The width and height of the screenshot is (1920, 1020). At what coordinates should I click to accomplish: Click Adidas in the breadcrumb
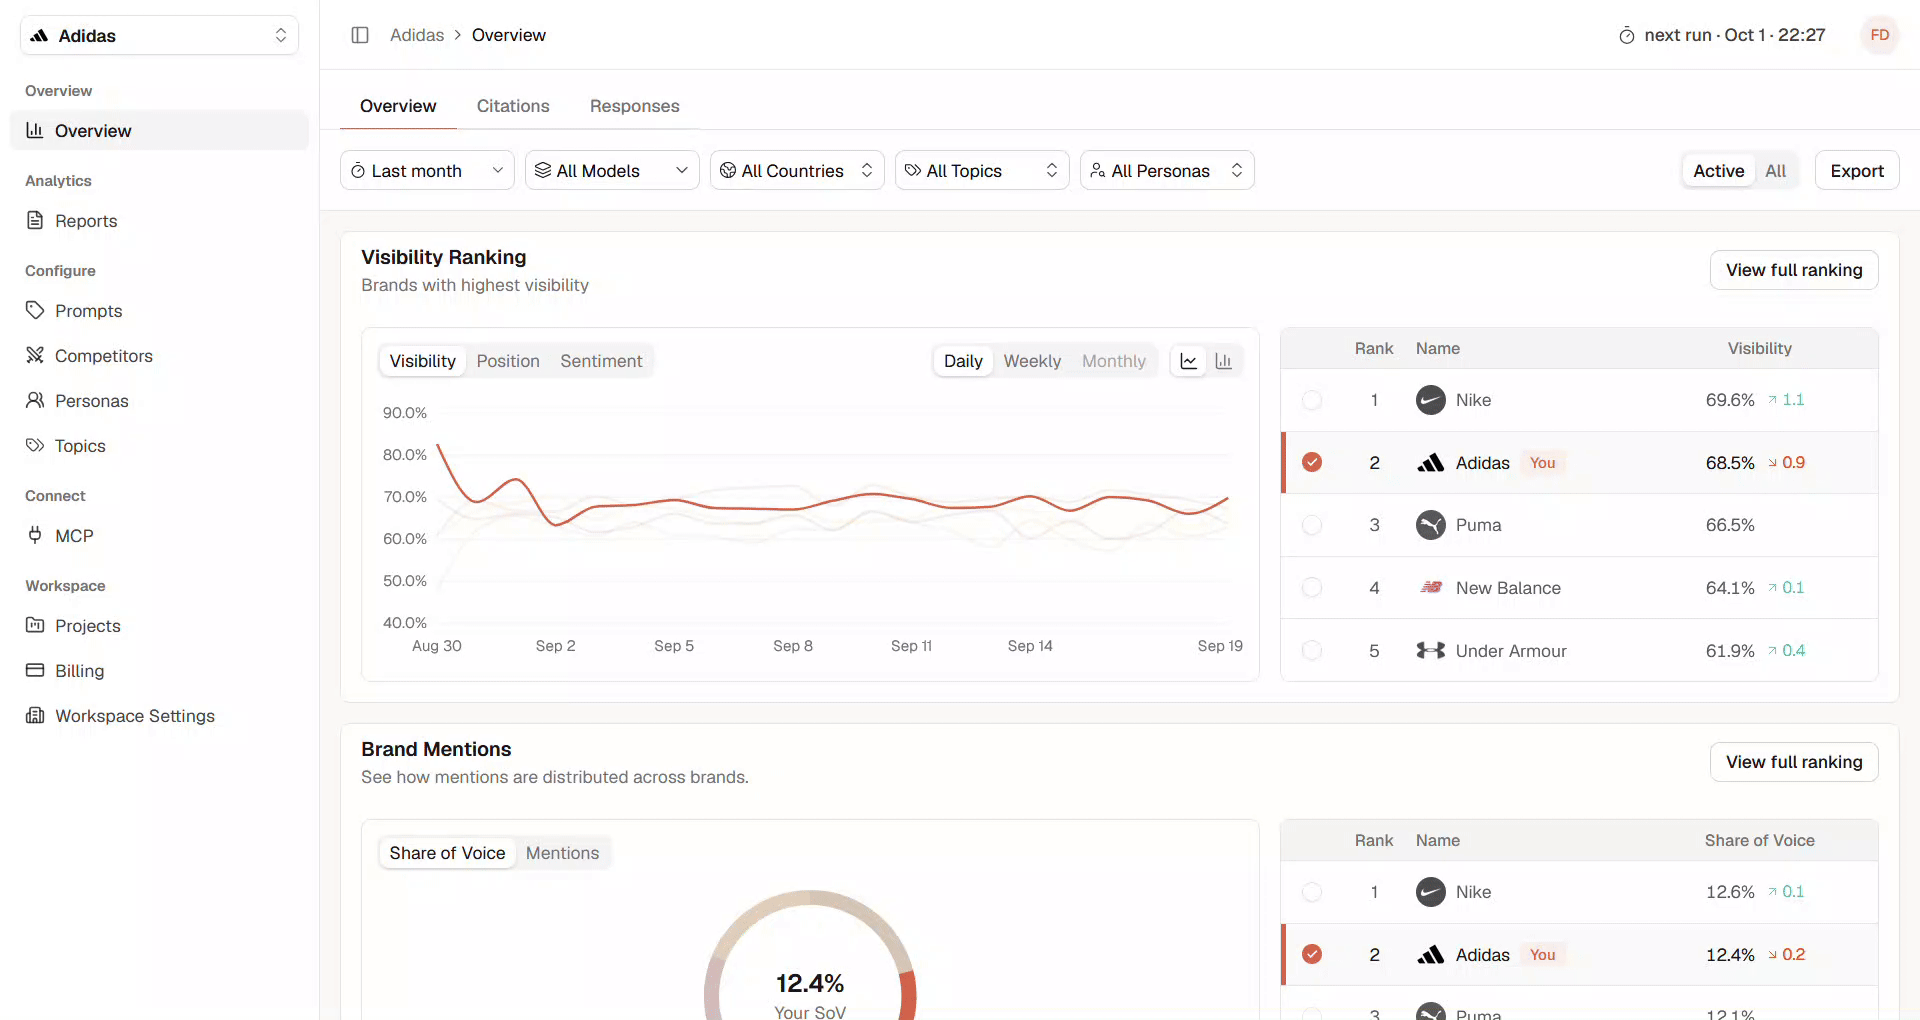[x=417, y=35]
